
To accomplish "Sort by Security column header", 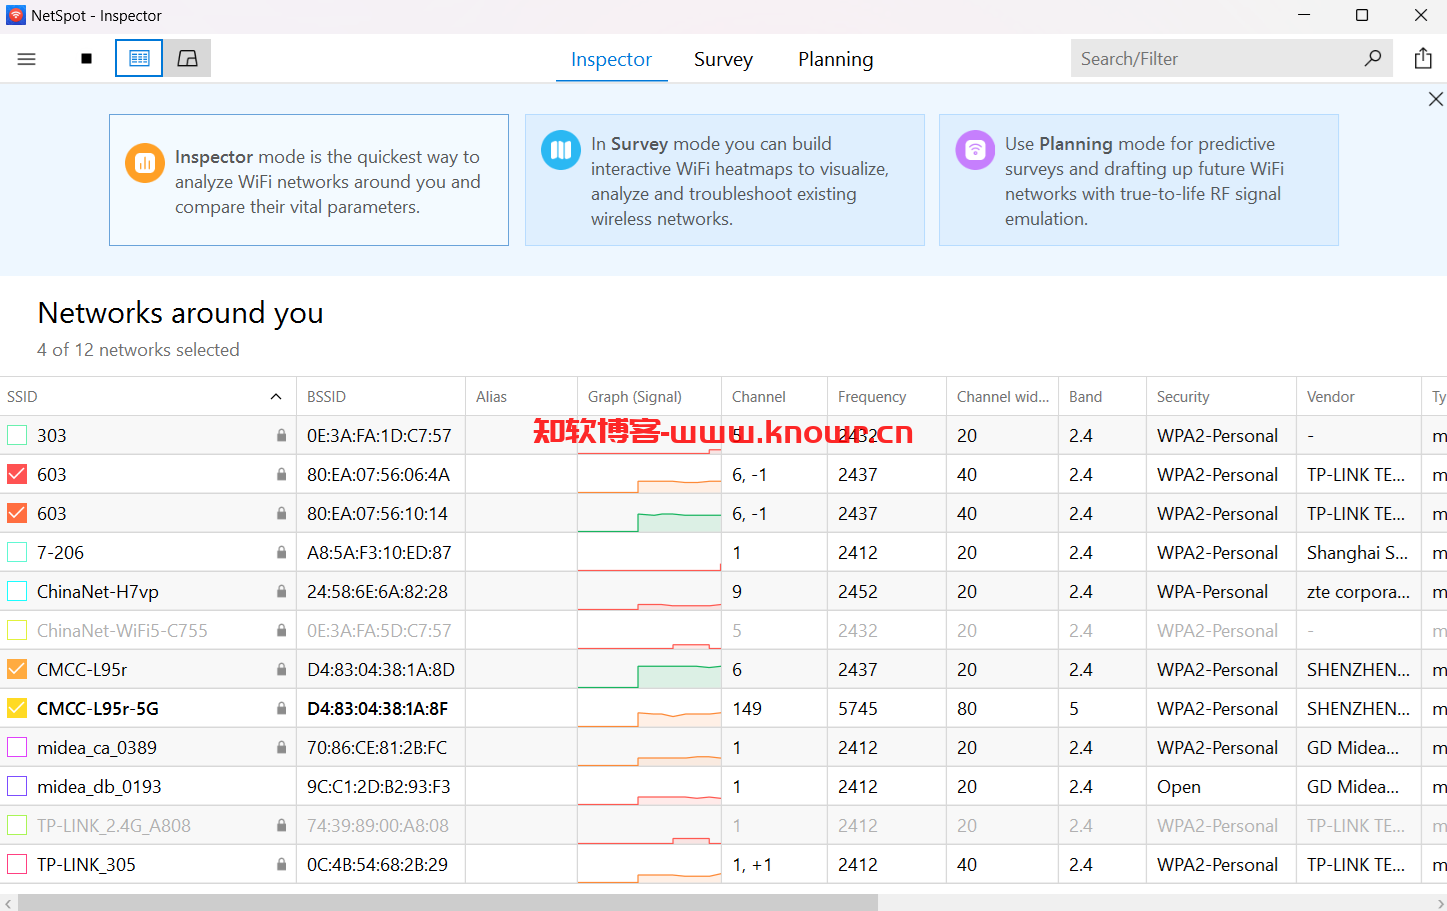I will point(1221,396).
